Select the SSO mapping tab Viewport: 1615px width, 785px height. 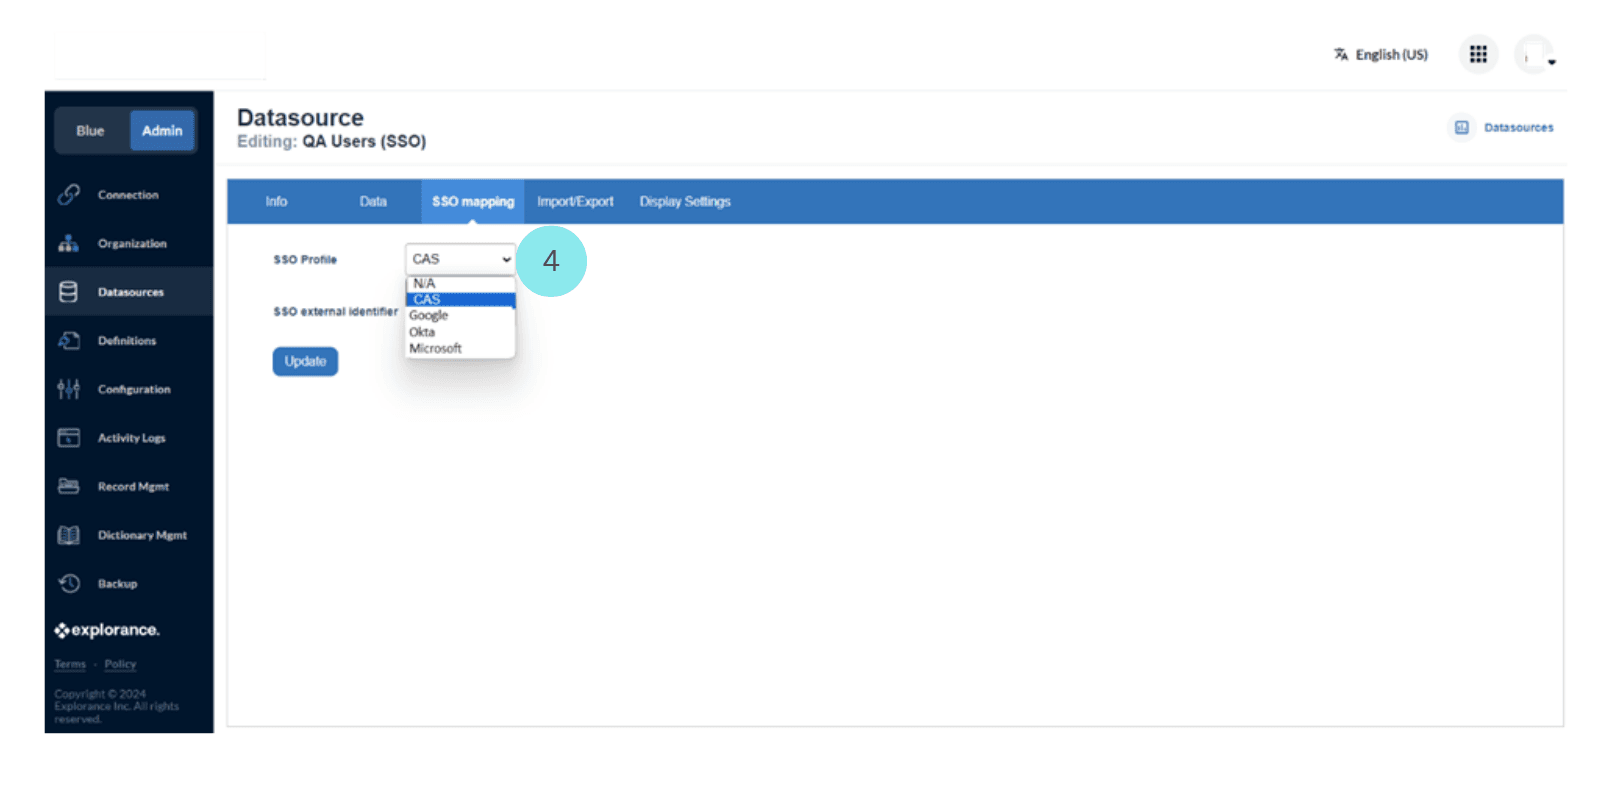point(473,202)
